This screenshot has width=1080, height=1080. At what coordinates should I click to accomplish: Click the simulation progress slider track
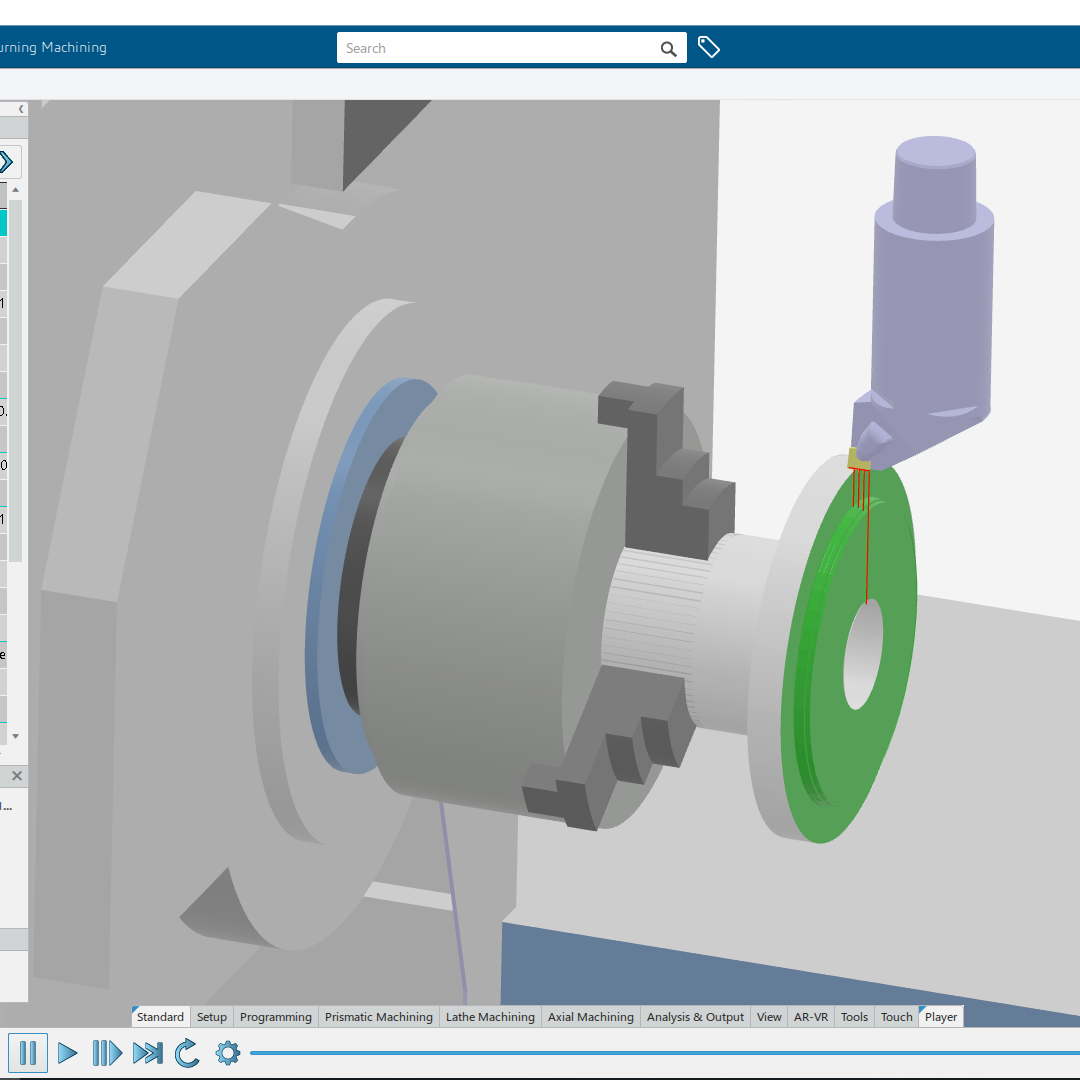tap(660, 1053)
